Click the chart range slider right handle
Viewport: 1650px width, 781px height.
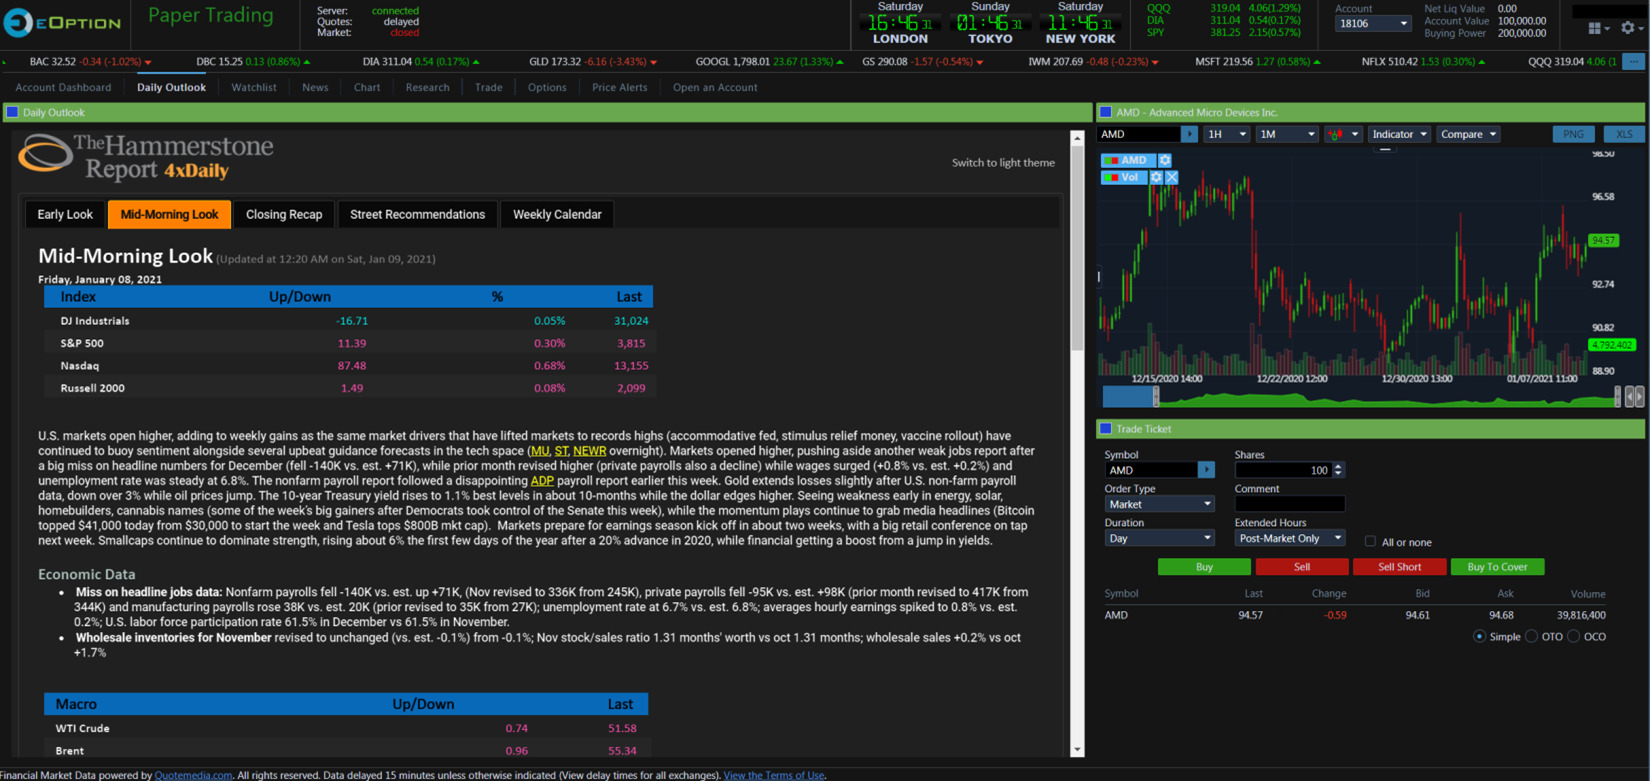coord(1618,397)
